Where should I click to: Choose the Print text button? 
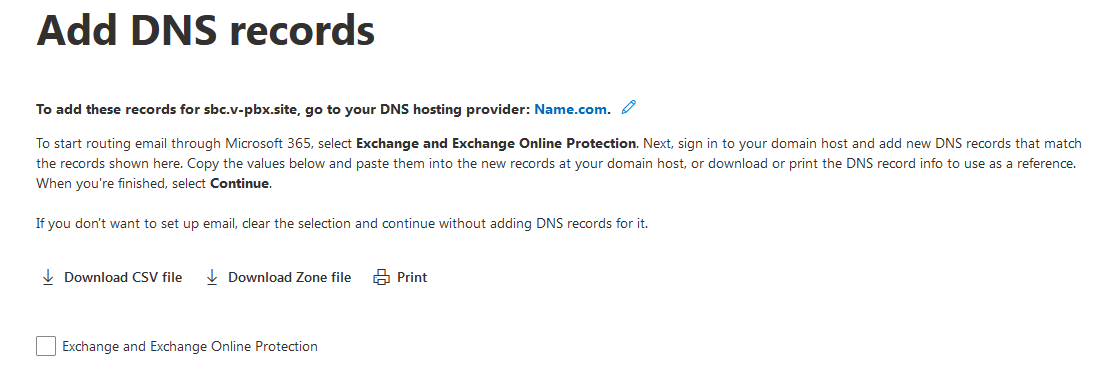pyautogui.click(x=412, y=278)
